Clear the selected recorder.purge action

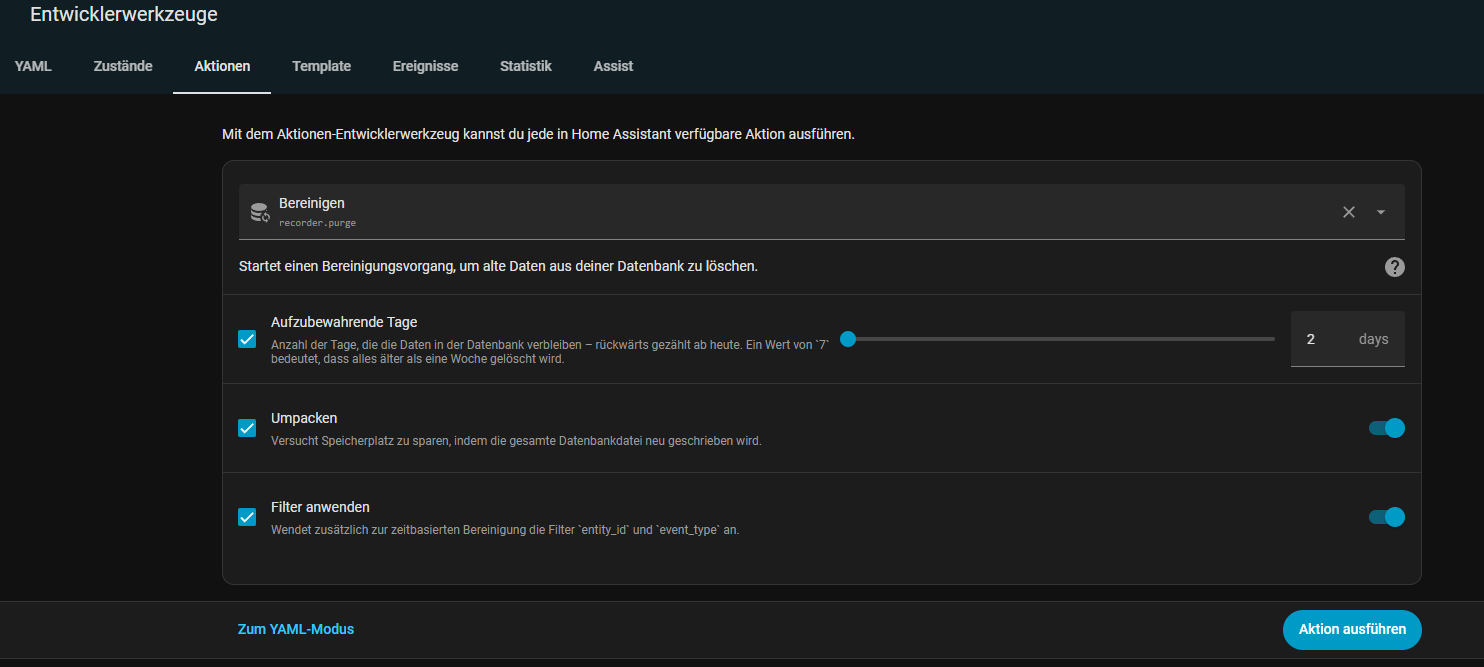coord(1348,212)
